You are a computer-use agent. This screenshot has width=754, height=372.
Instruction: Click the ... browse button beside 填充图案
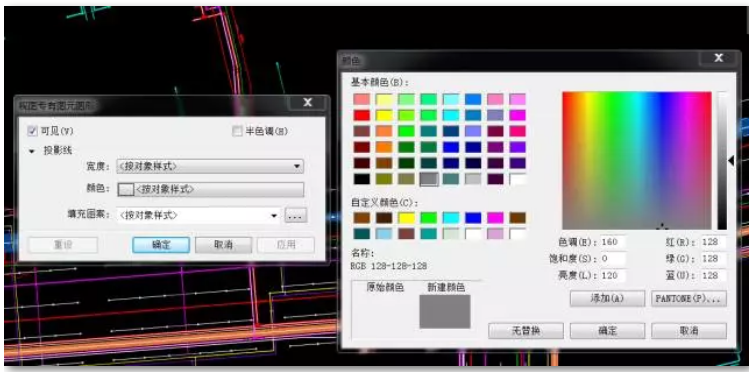(x=296, y=216)
